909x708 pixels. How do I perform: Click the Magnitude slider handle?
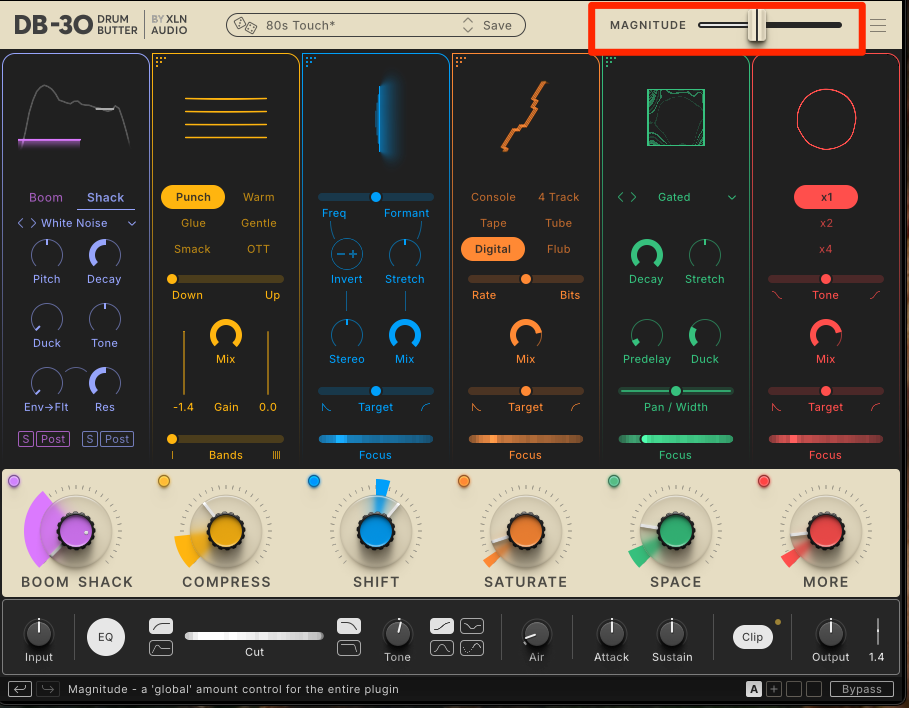click(758, 25)
